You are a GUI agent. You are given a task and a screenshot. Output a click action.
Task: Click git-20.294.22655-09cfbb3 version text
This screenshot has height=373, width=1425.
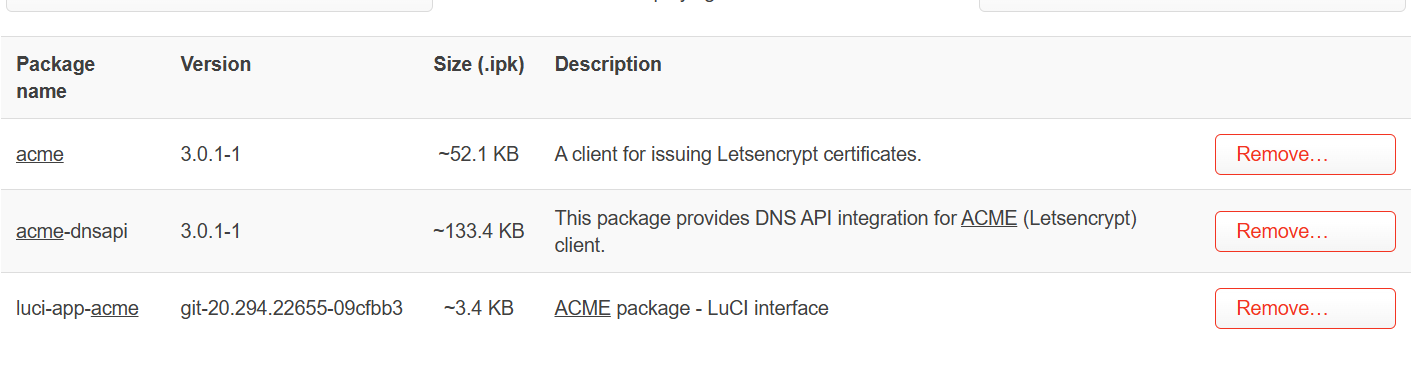click(292, 308)
